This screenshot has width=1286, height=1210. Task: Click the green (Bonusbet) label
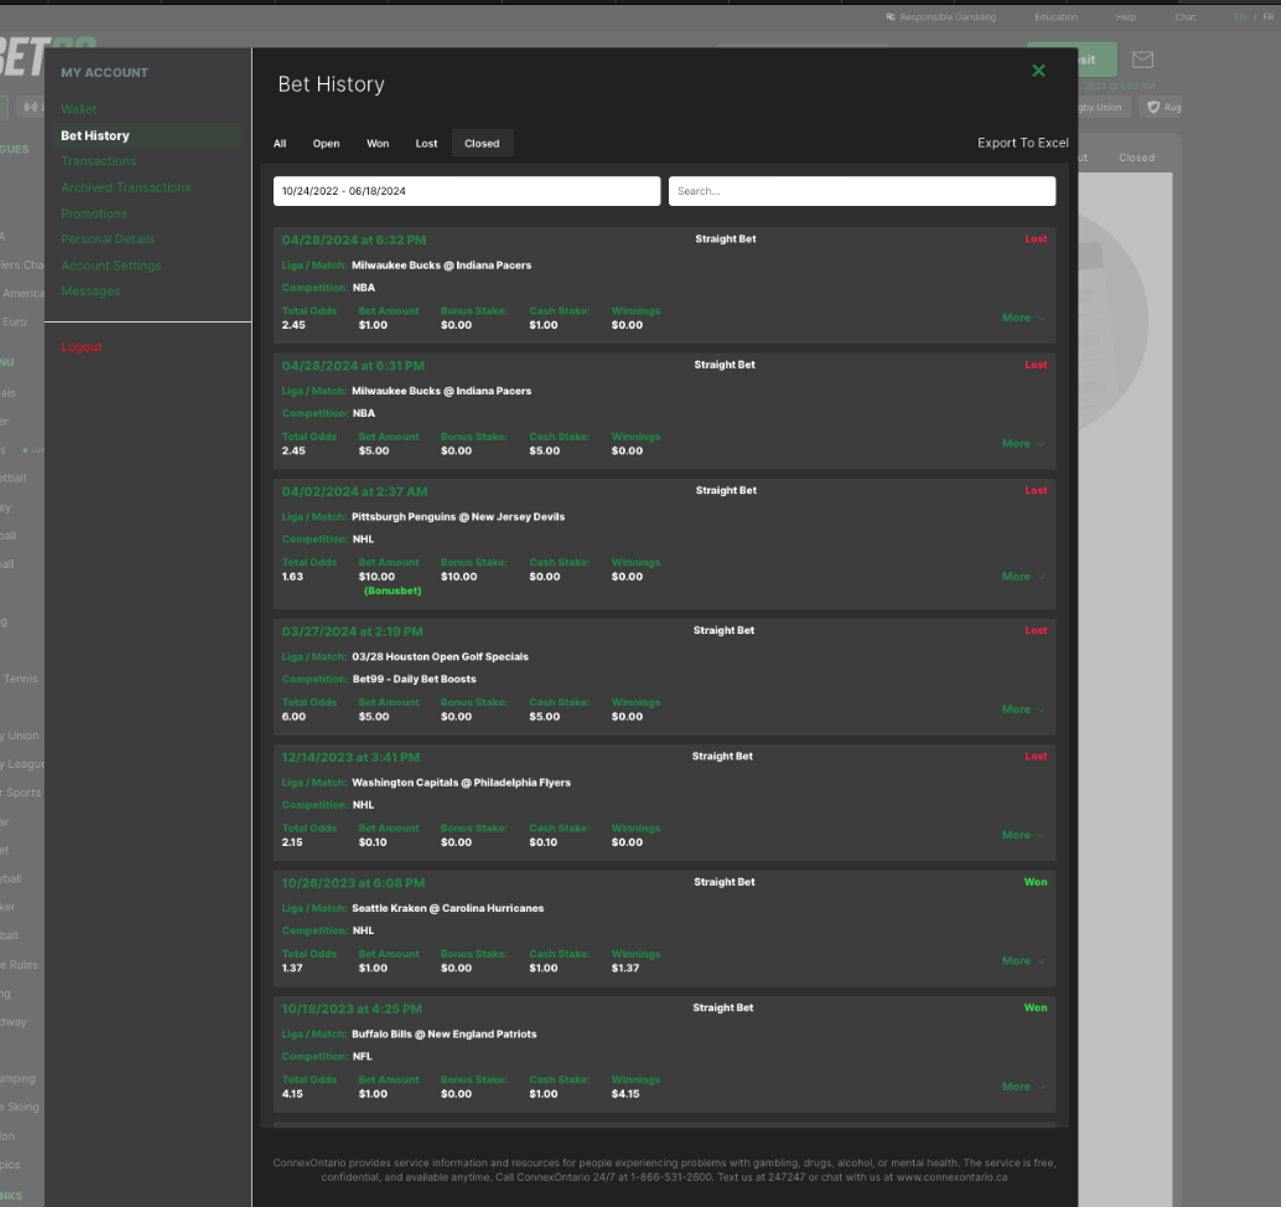point(394,592)
